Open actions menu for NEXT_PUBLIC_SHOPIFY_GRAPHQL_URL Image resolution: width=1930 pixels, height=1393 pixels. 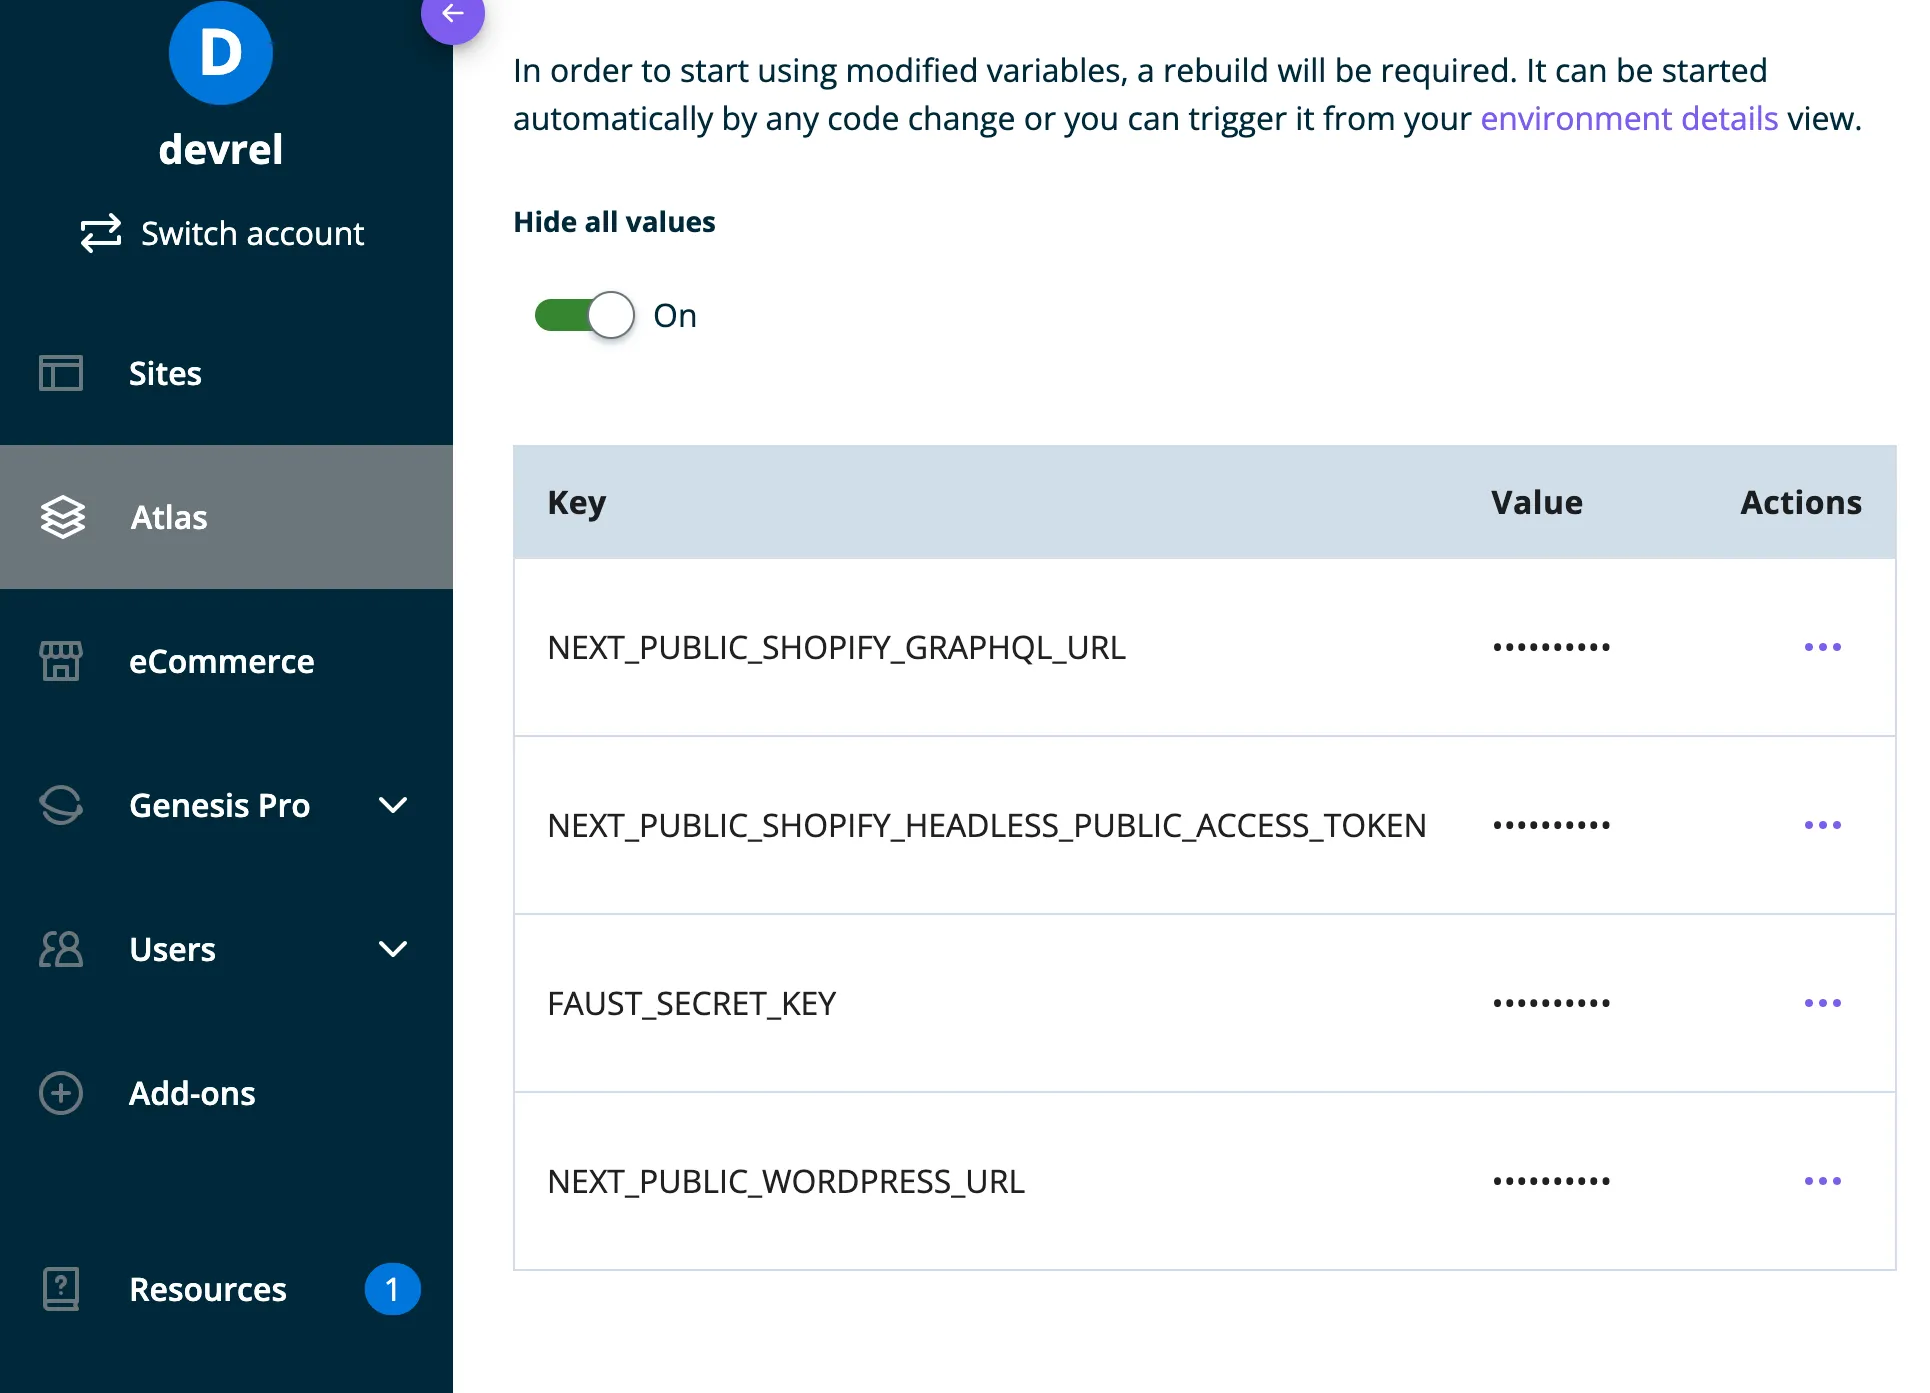[x=1822, y=647]
